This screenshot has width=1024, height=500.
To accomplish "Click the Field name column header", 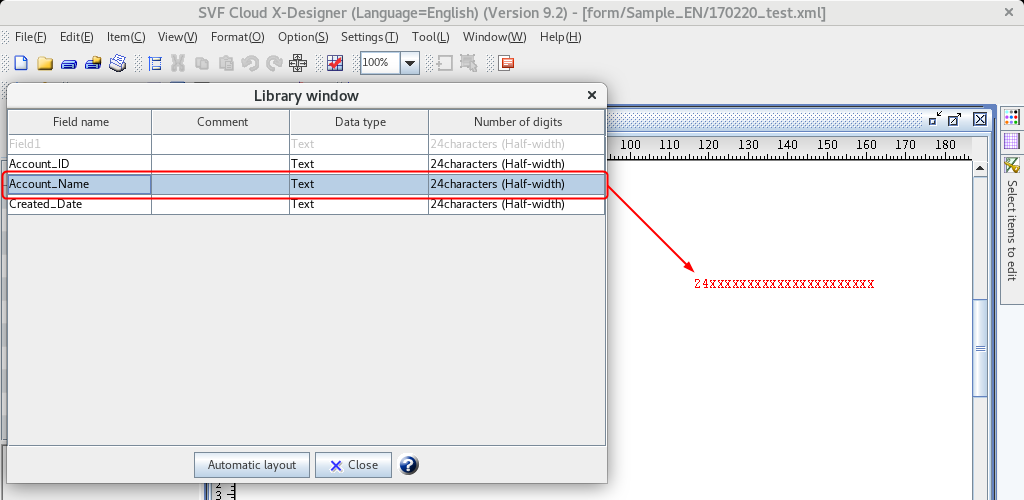I will pos(80,122).
